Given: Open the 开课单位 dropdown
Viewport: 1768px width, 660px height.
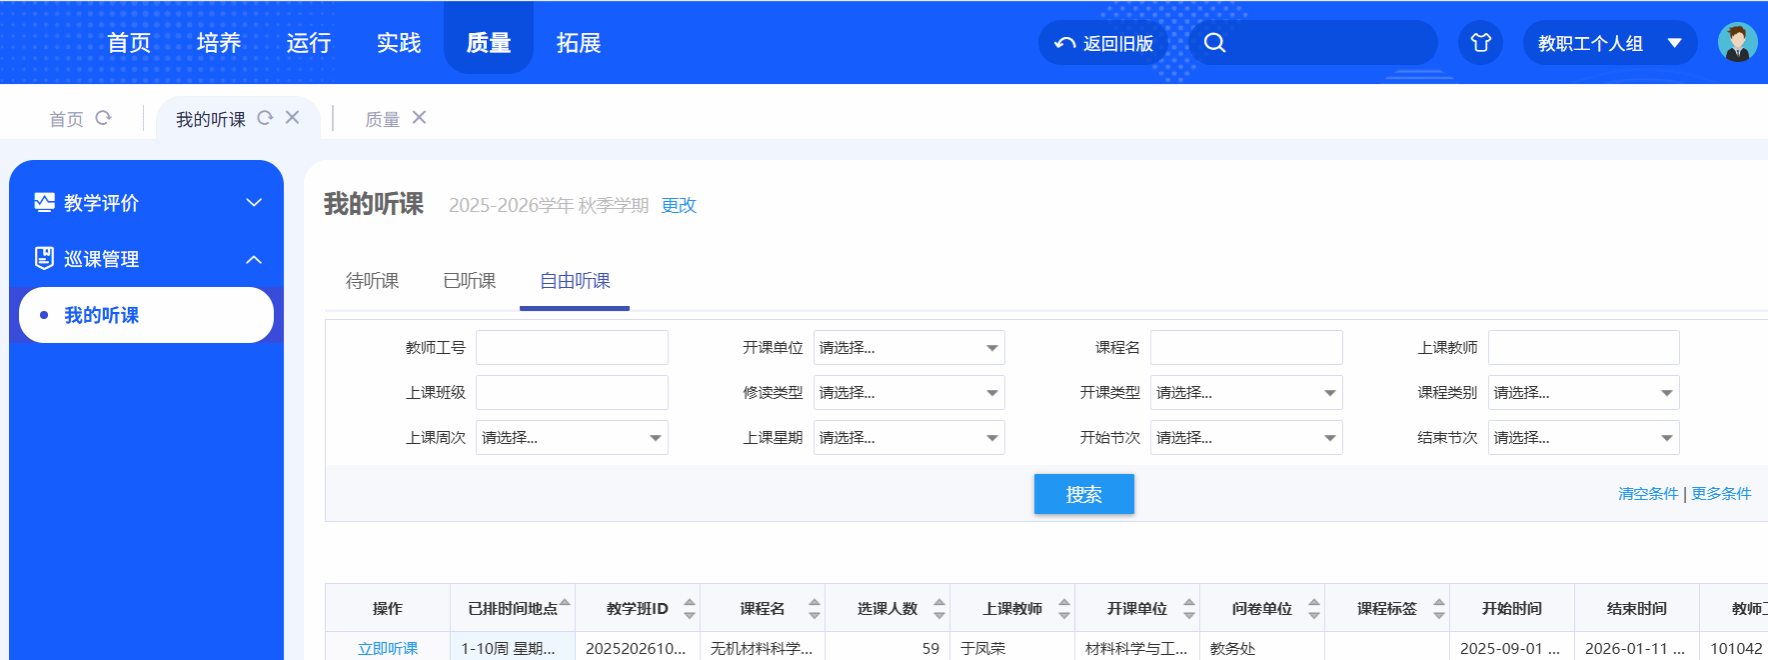Looking at the screenshot, I should (x=908, y=348).
